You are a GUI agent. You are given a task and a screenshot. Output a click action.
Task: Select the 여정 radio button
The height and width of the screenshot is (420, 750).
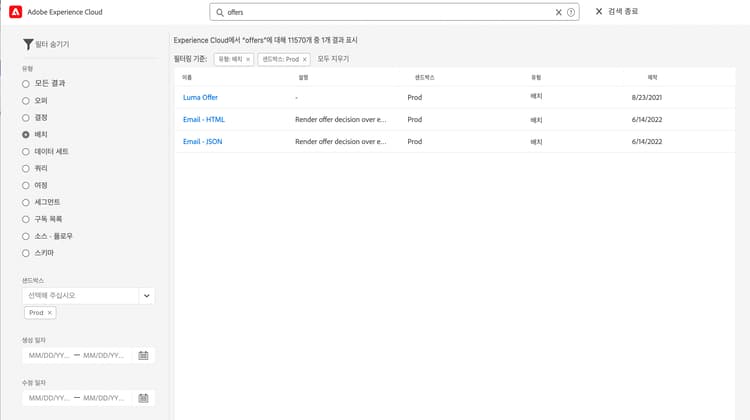tap(26, 186)
